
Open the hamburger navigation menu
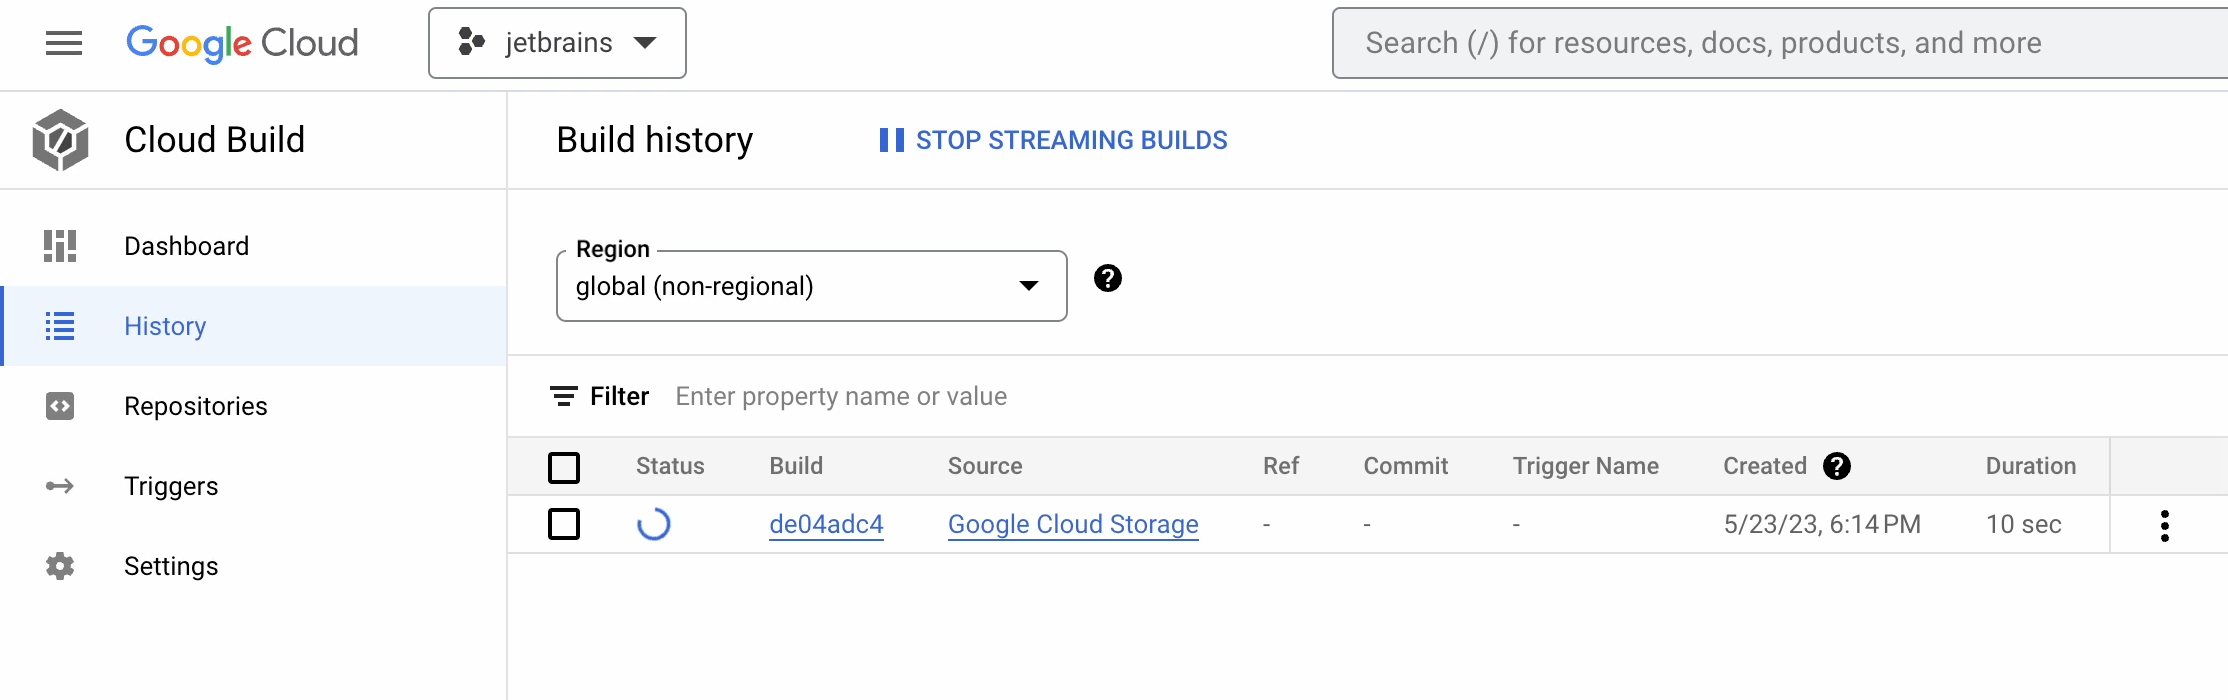[64, 43]
